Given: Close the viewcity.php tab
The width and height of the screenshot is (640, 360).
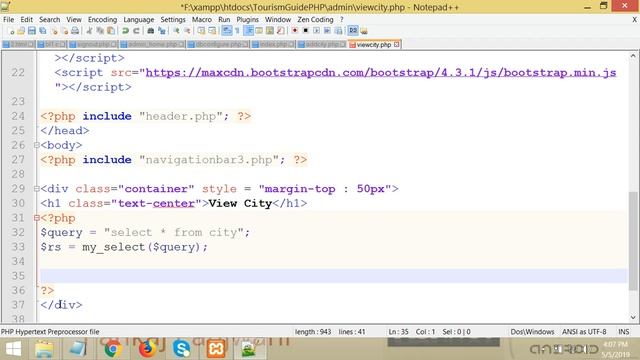Looking at the screenshot, I should [x=396, y=44].
